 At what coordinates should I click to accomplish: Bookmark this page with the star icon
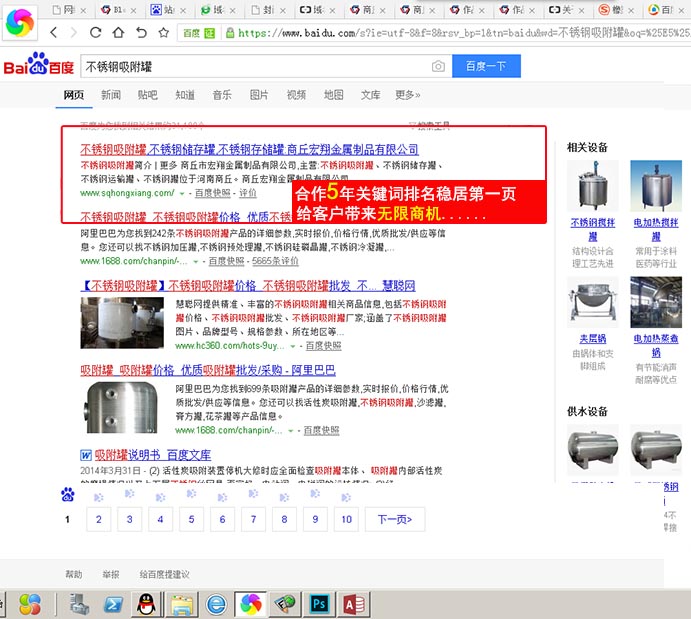pos(164,32)
